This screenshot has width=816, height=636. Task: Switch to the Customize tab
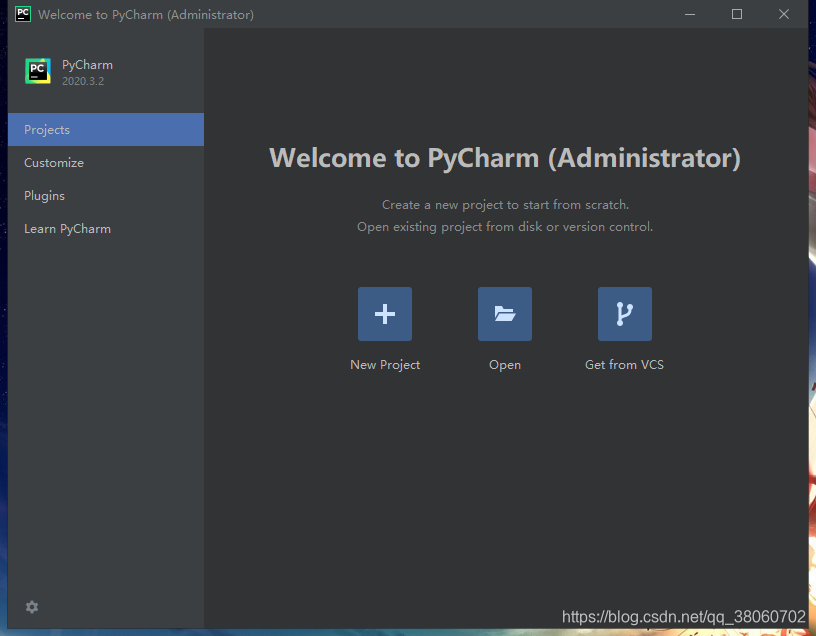(106, 162)
